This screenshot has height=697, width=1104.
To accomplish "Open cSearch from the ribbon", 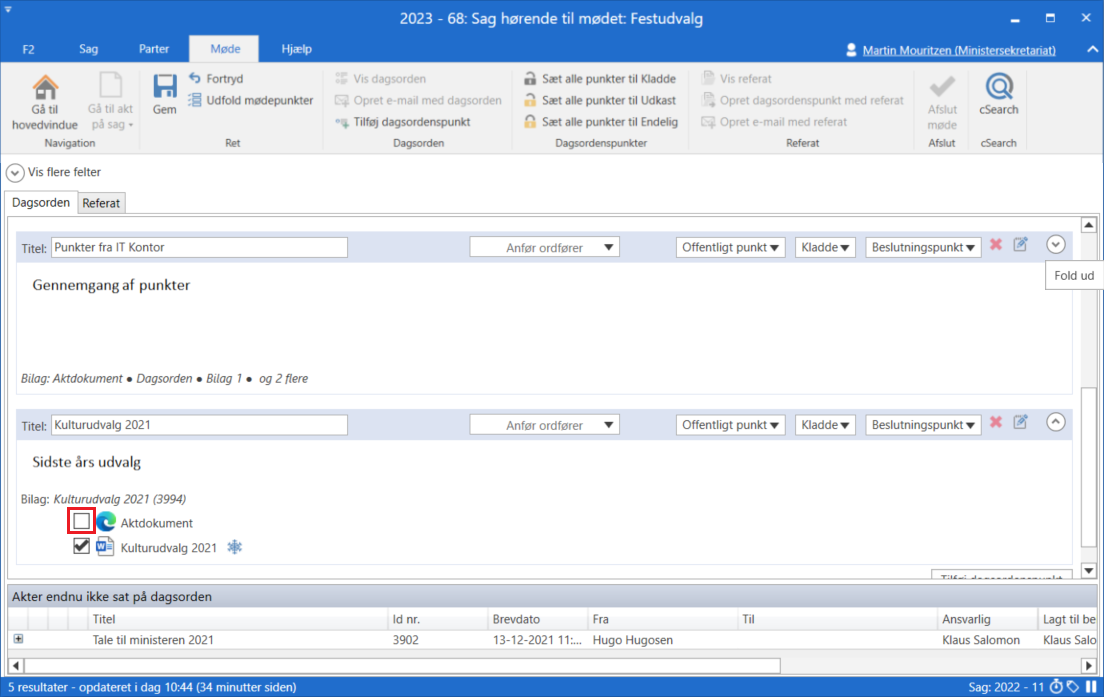I will point(998,88).
